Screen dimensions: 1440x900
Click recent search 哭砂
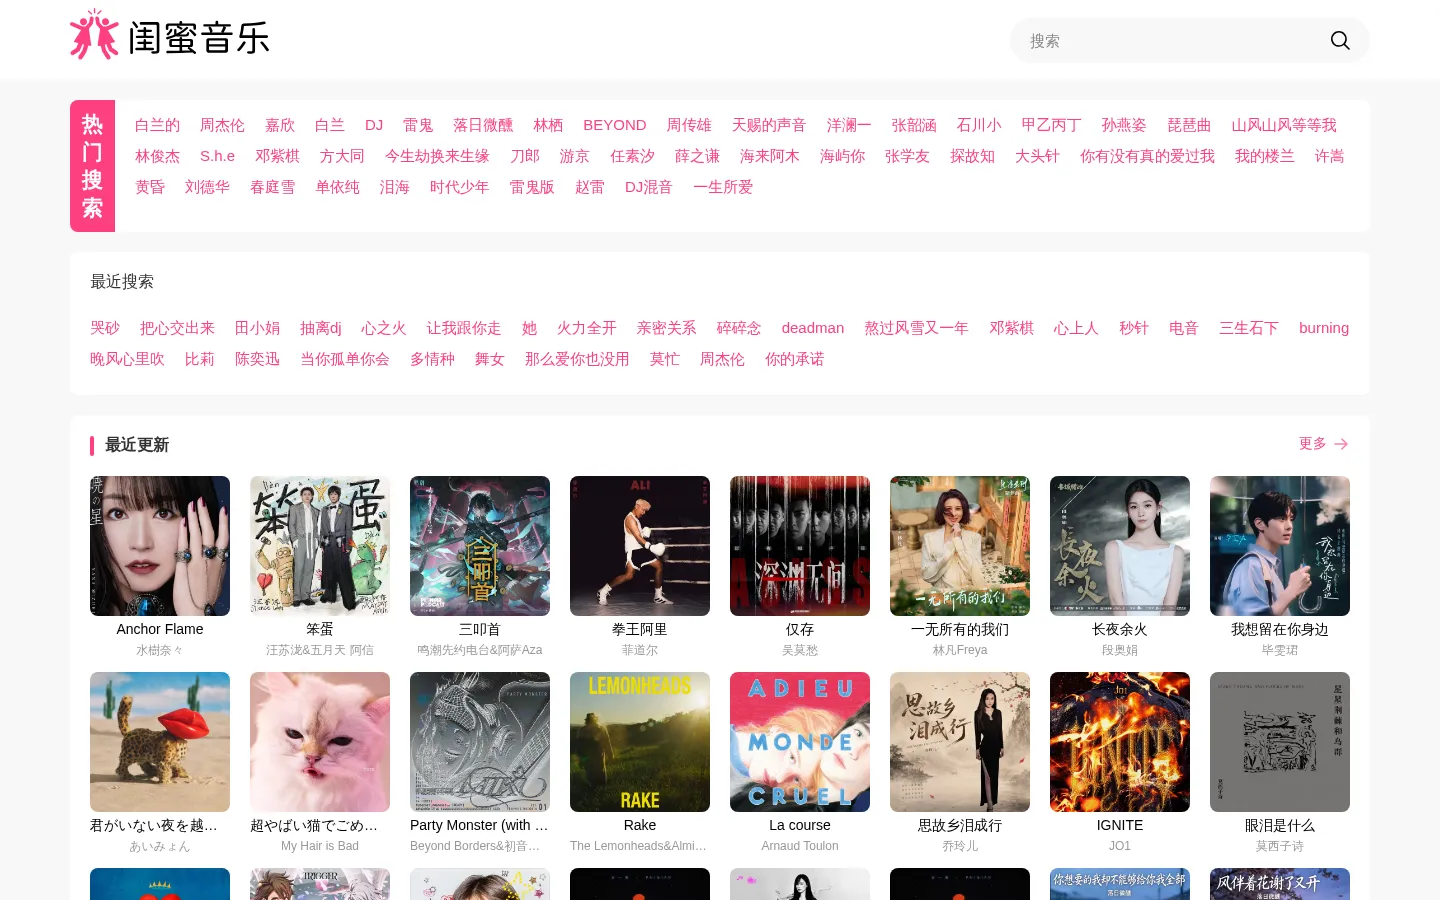(105, 328)
